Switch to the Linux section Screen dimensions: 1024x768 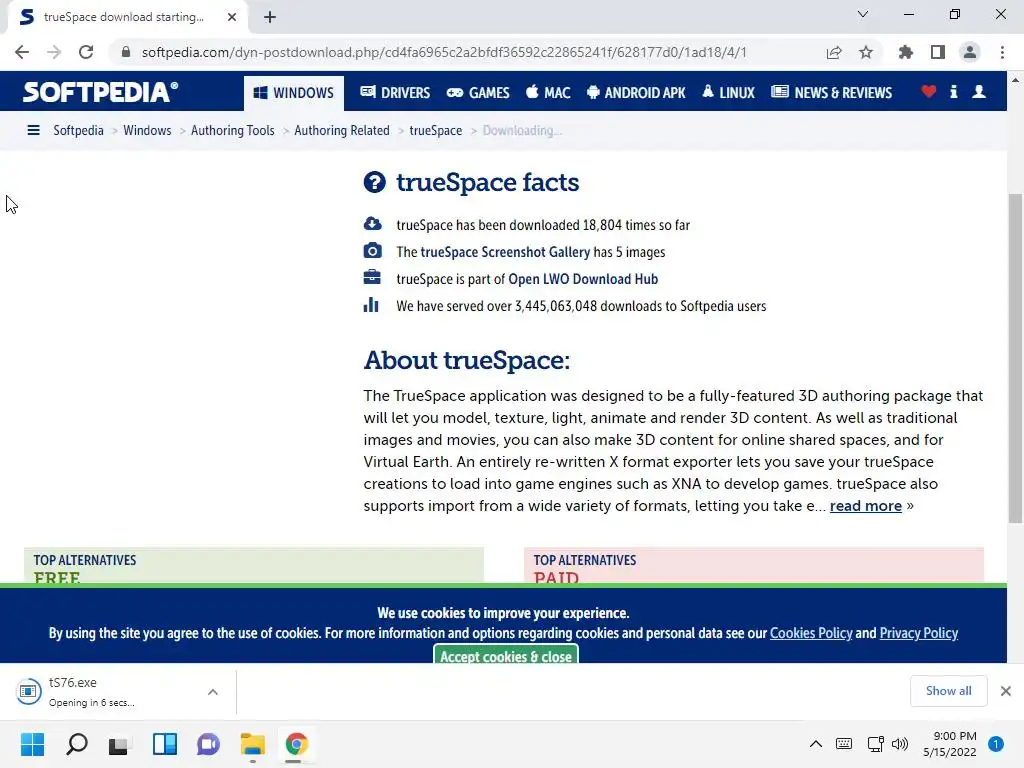coord(728,93)
